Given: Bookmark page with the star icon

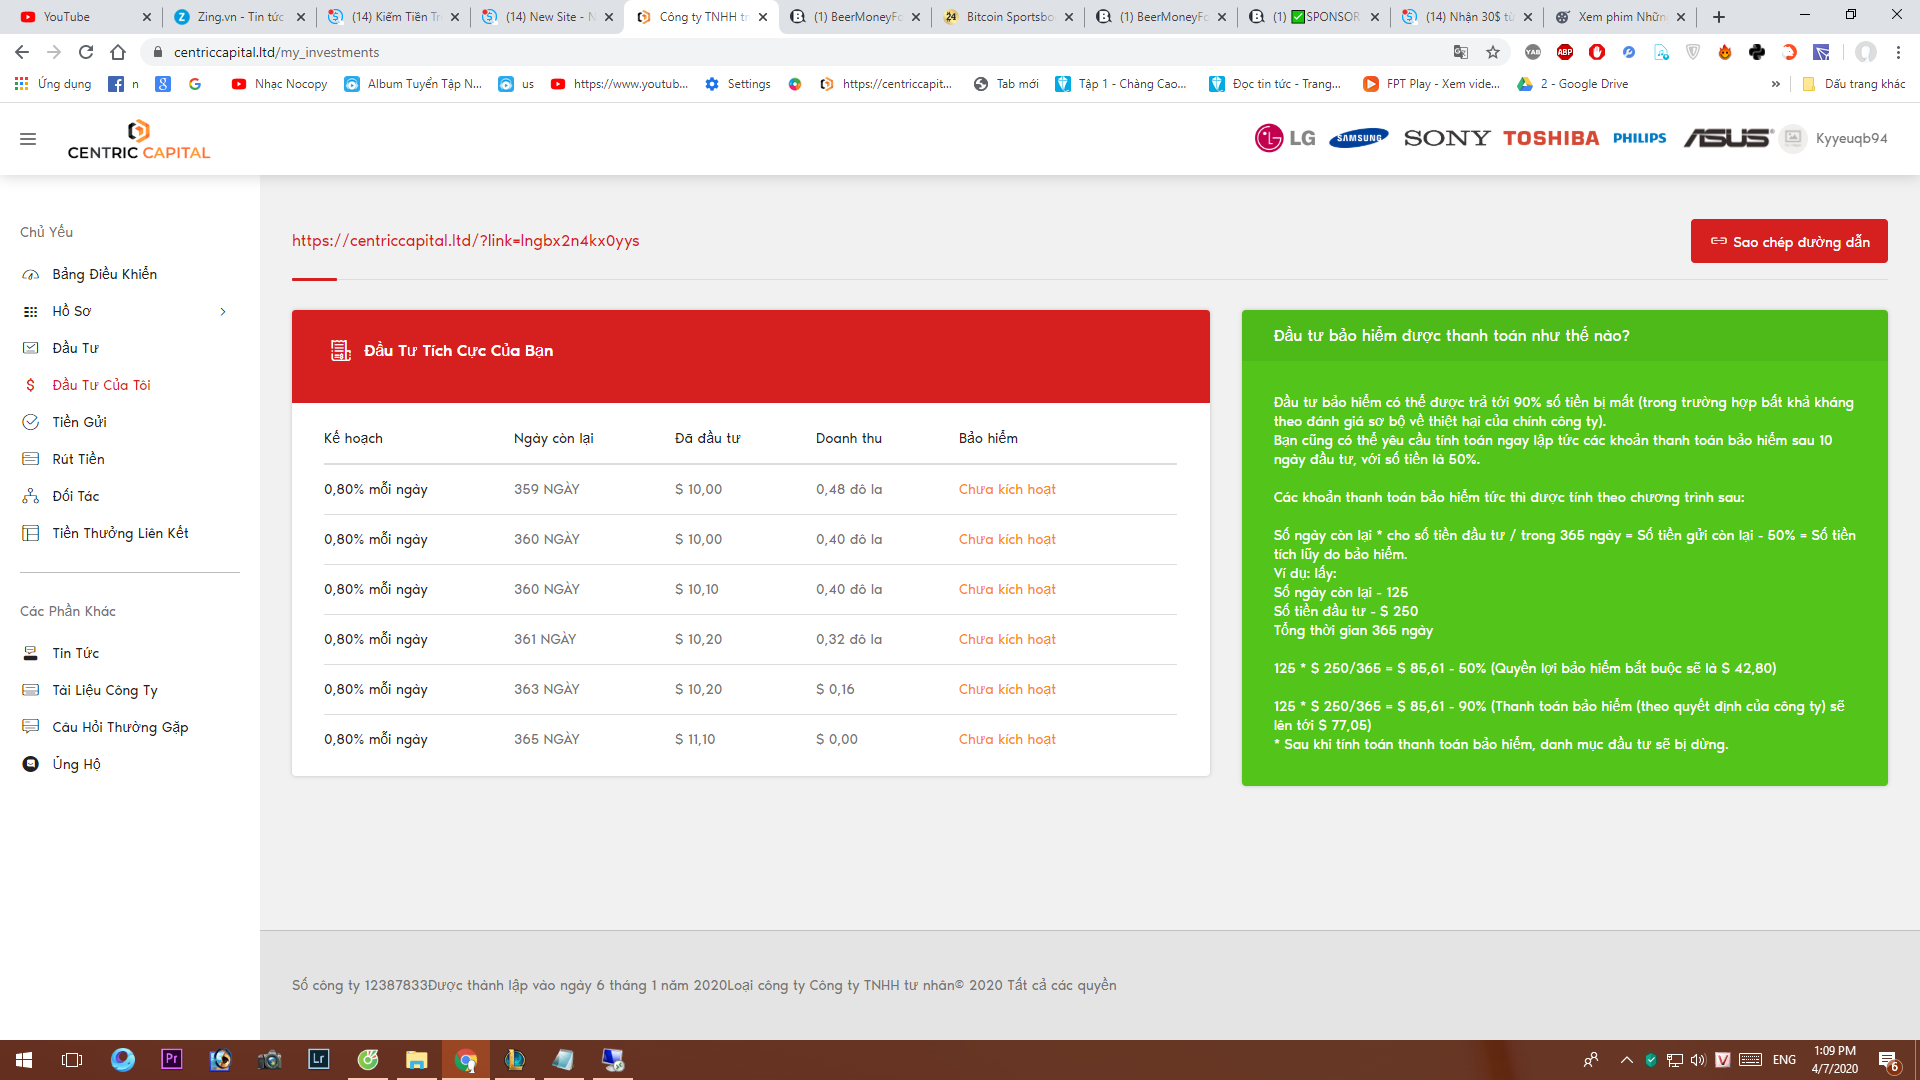Looking at the screenshot, I should 1493,52.
